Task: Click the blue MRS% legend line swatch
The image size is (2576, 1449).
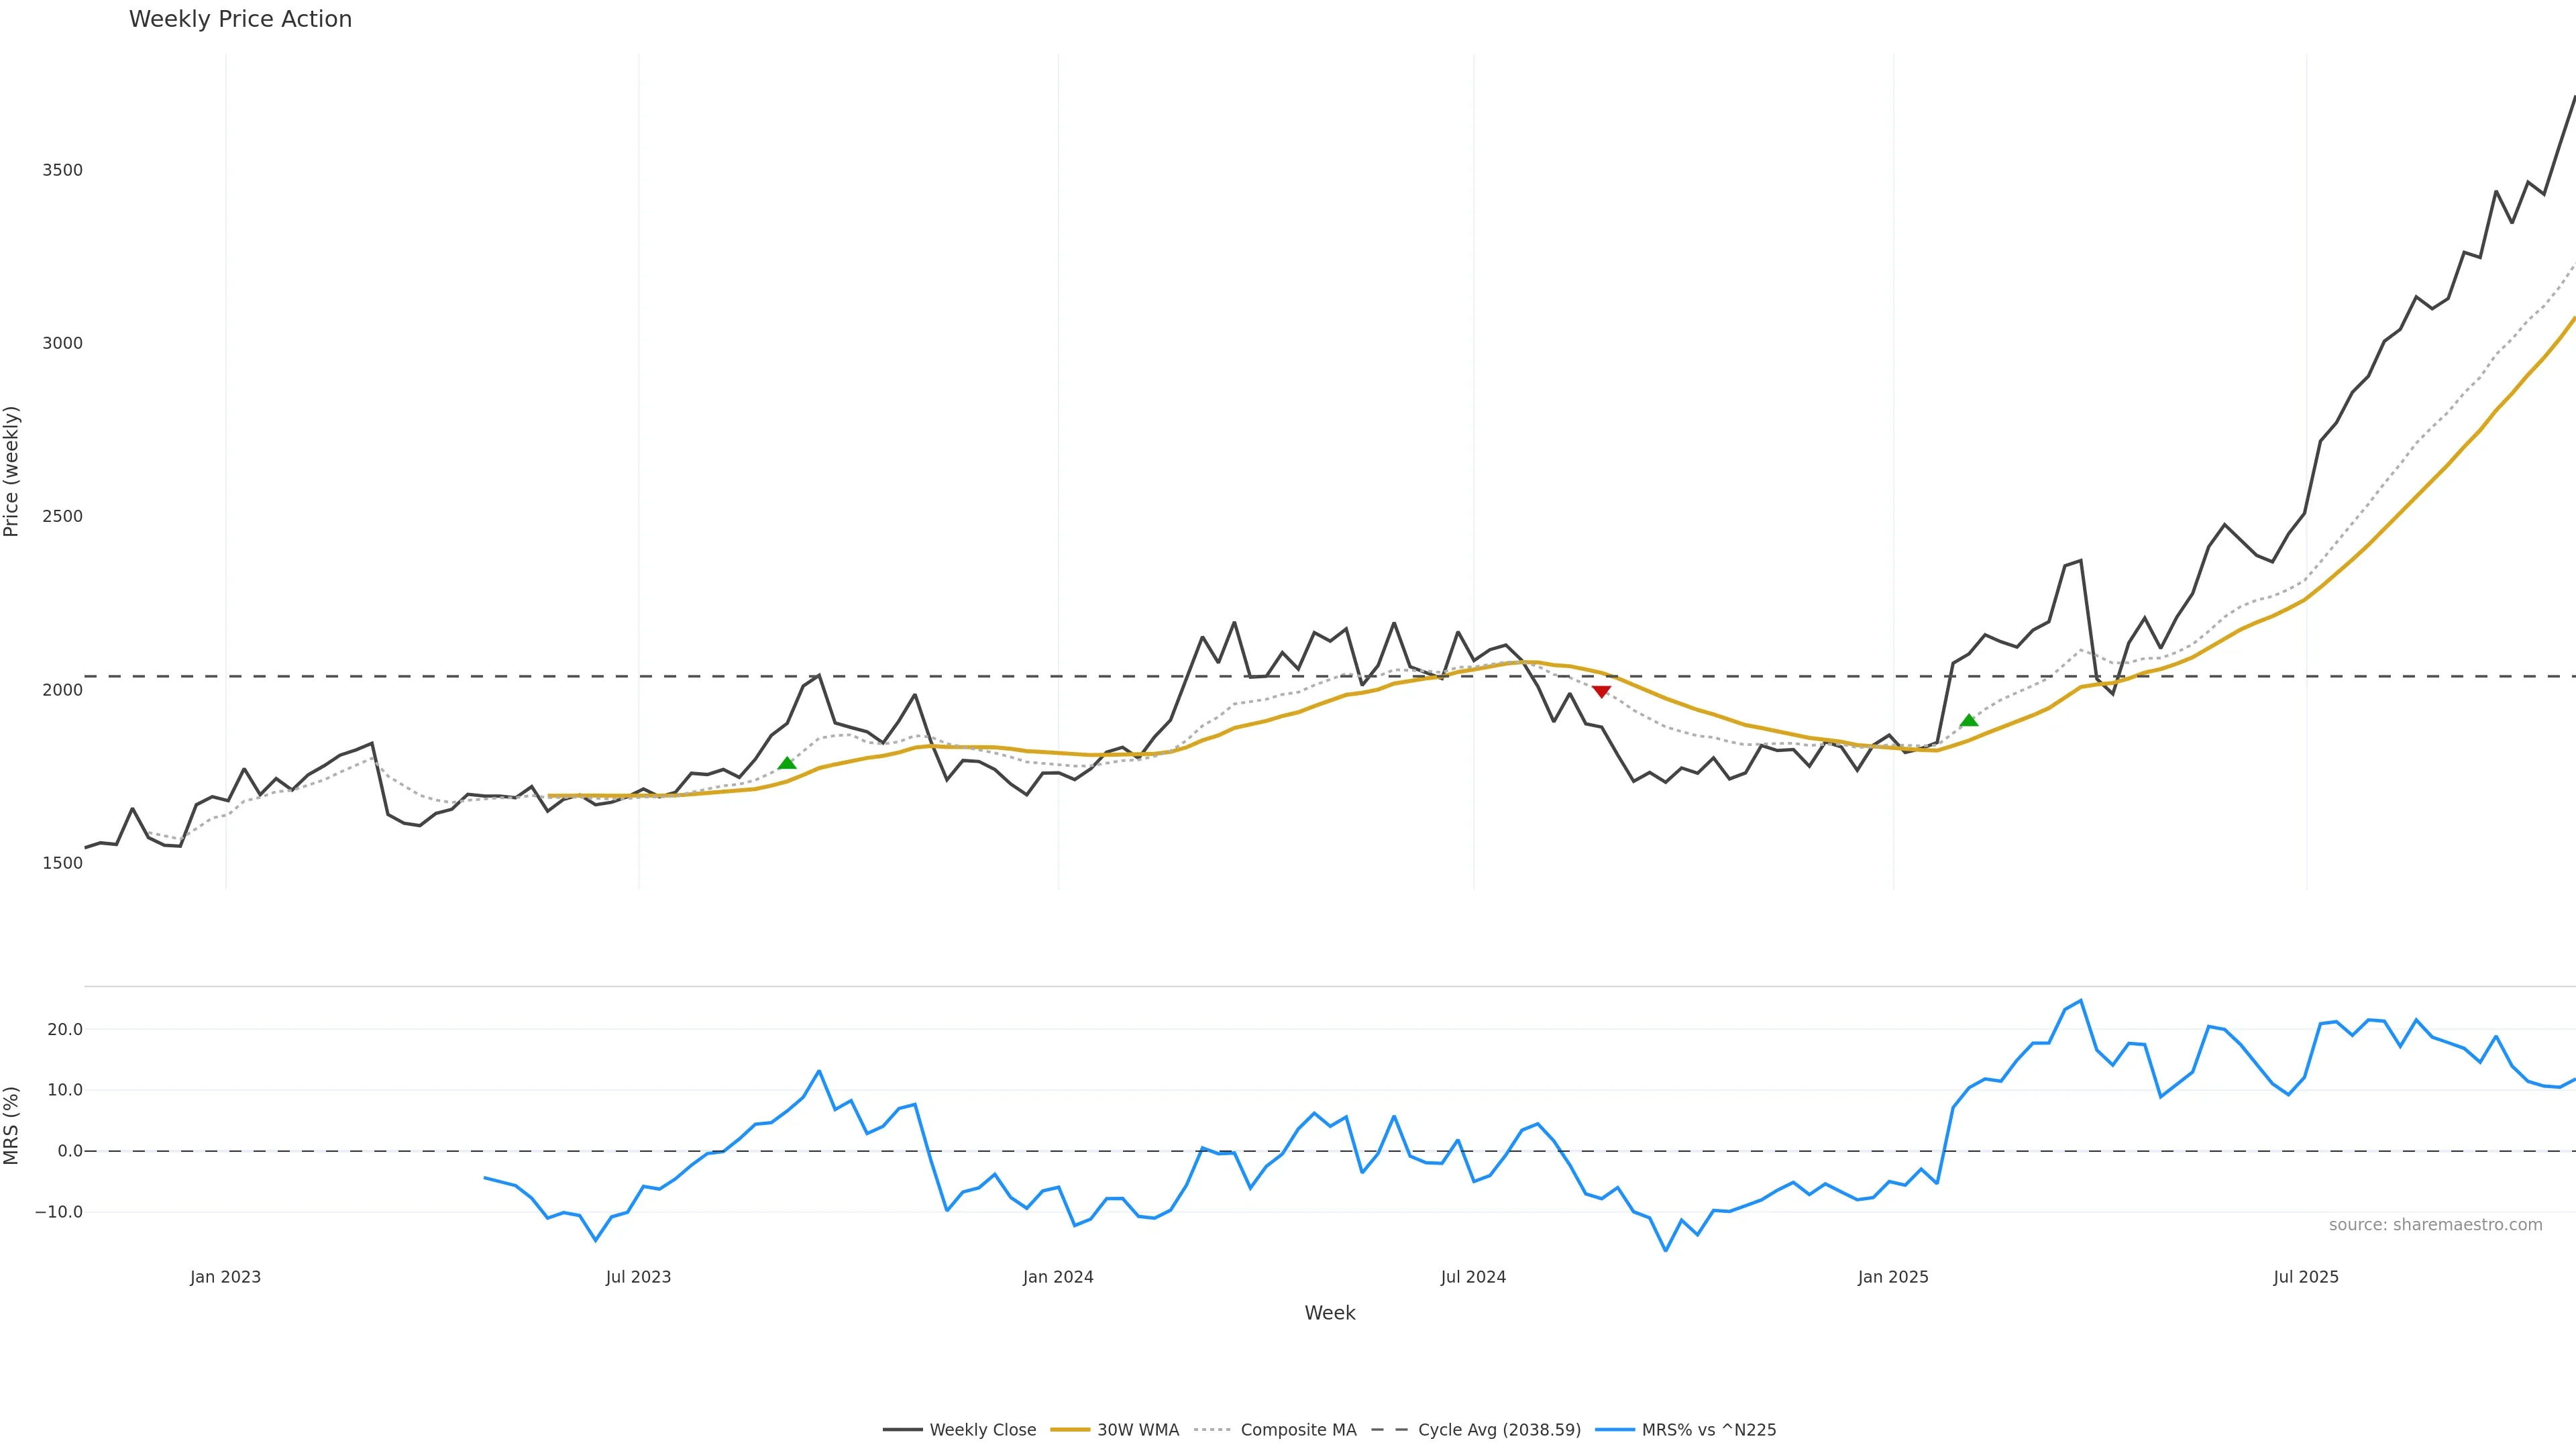Action: click(x=1614, y=1430)
